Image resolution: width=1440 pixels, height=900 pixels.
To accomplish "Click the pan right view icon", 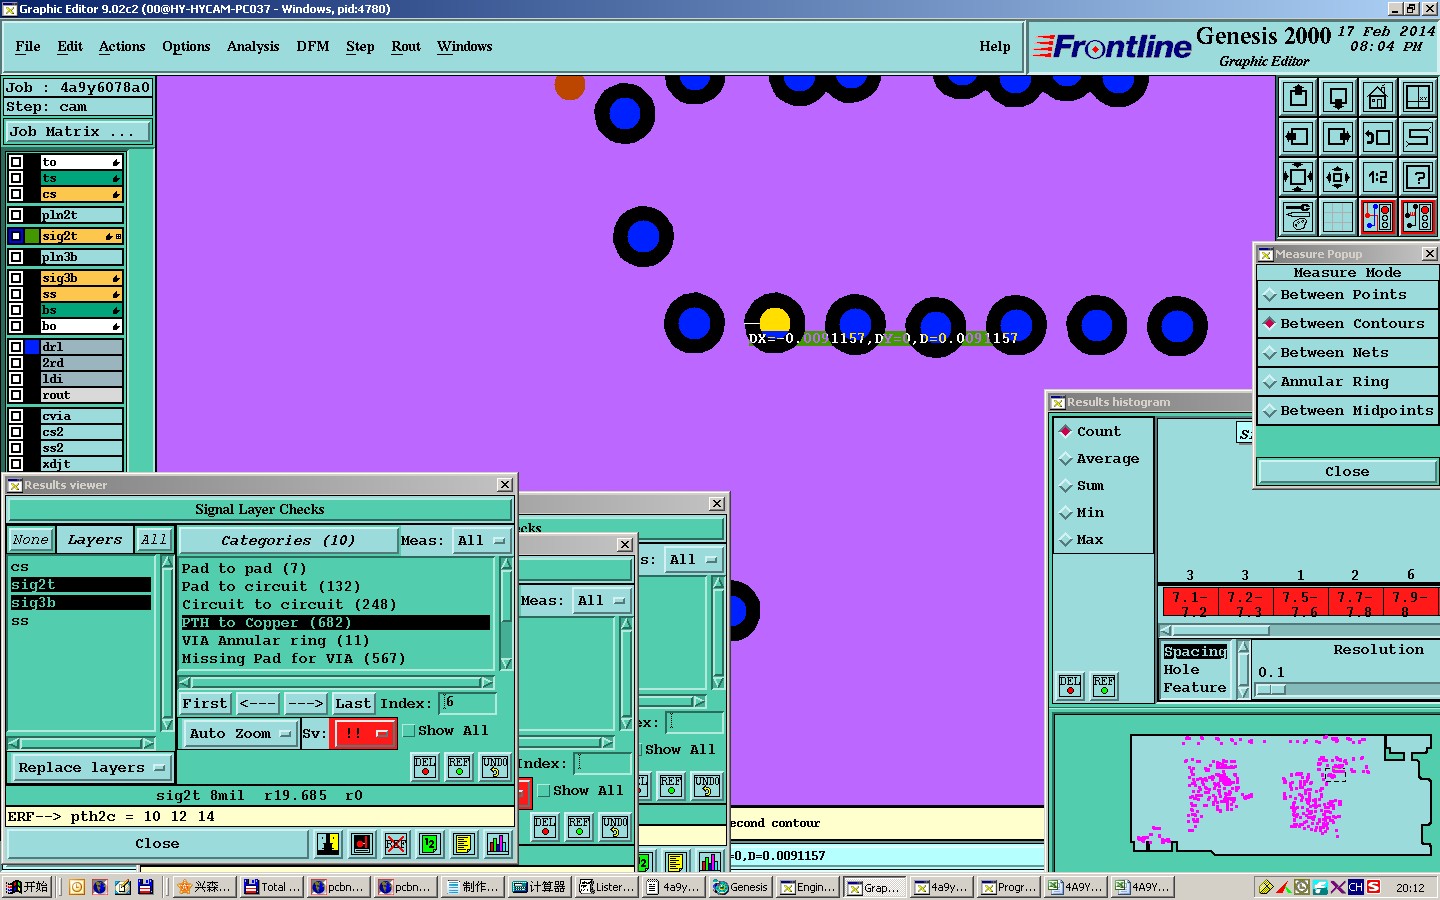I will [x=1338, y=137].
